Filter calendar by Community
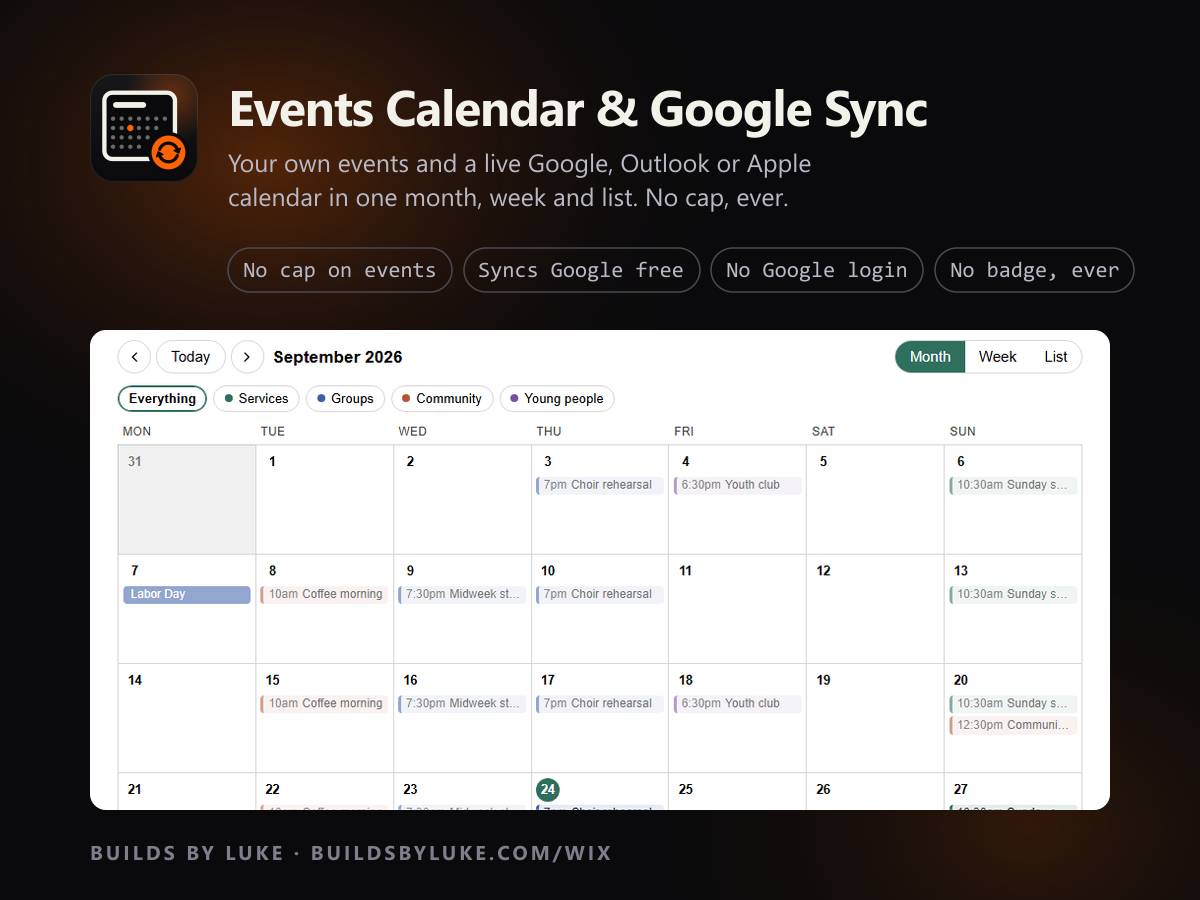Image resolution: width=1200 pixels, height=900 pixels. [442, 398]
